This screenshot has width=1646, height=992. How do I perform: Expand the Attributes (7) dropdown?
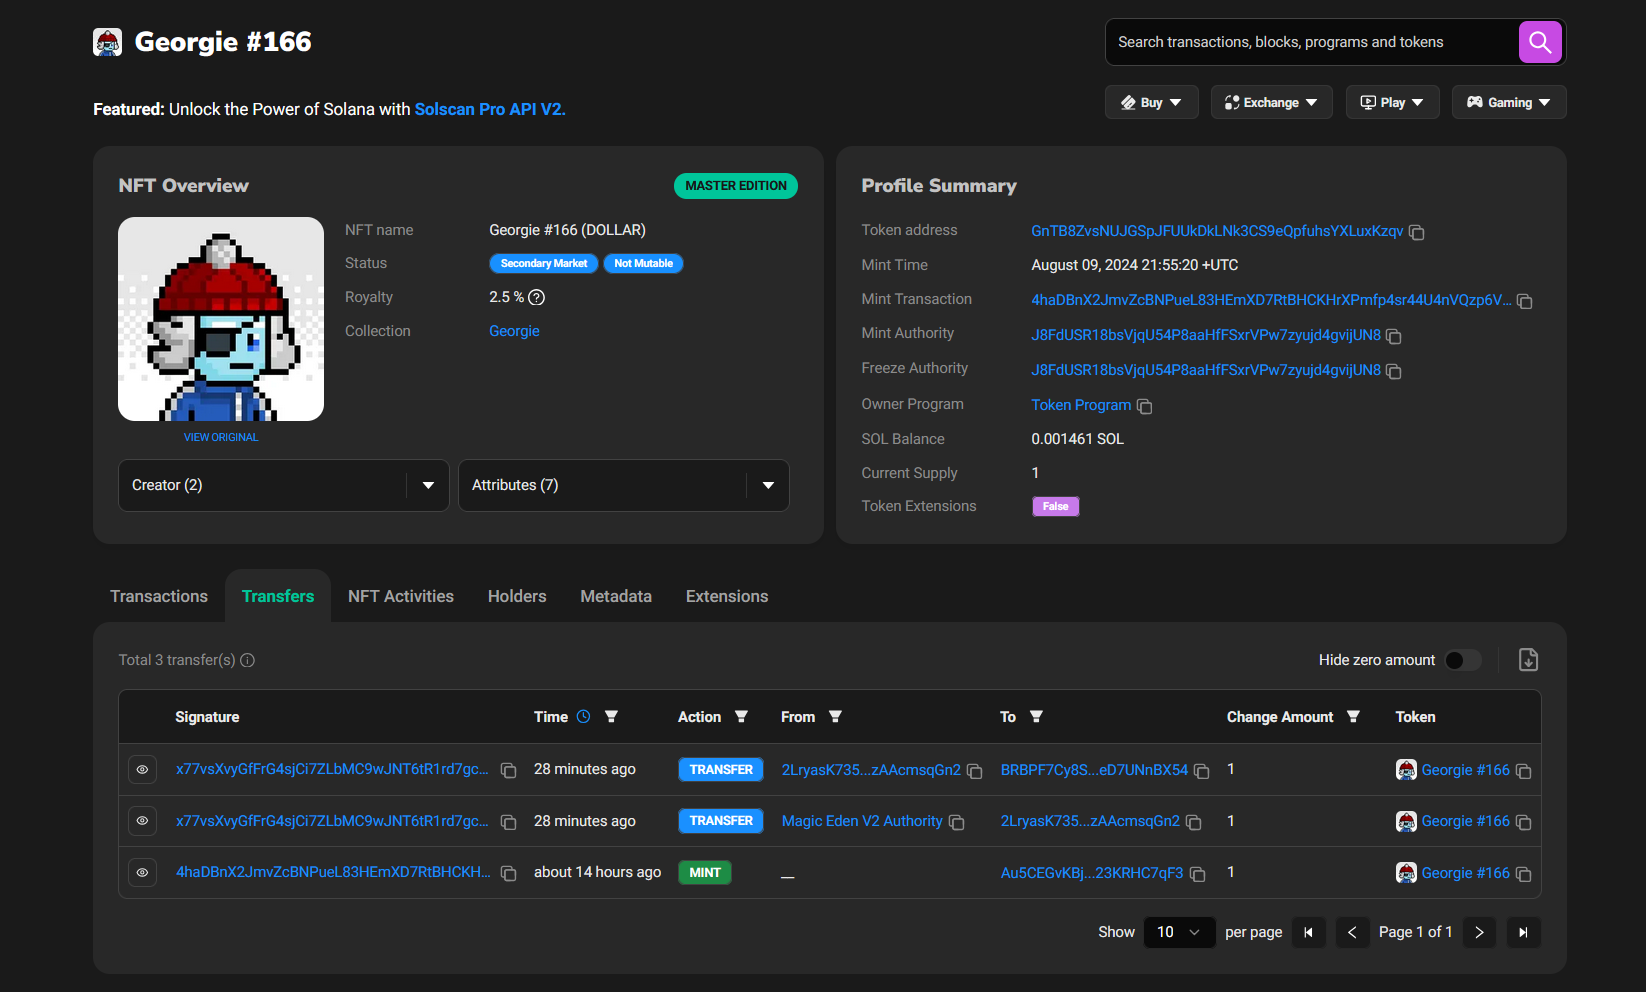(x=623, y=485)
